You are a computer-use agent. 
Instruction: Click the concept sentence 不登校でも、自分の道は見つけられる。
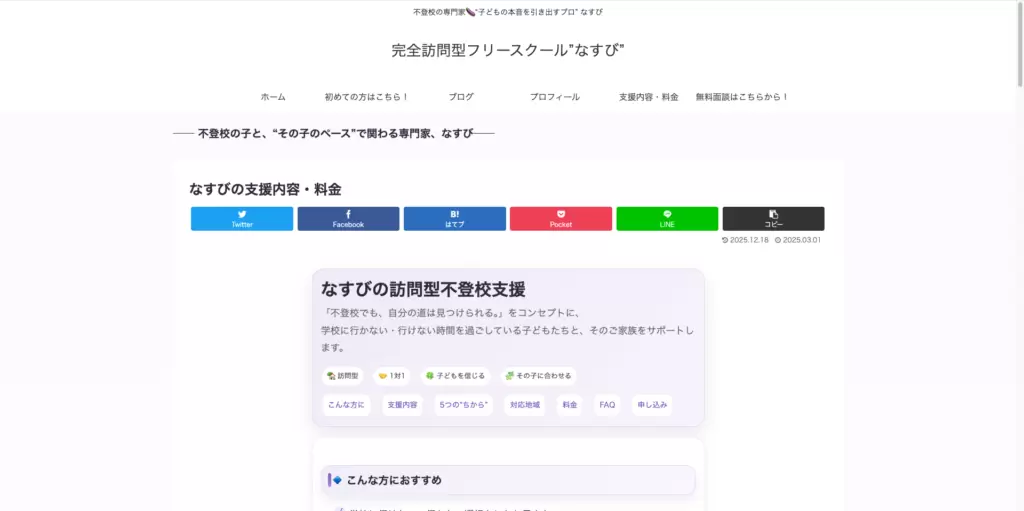pos(416,312)
